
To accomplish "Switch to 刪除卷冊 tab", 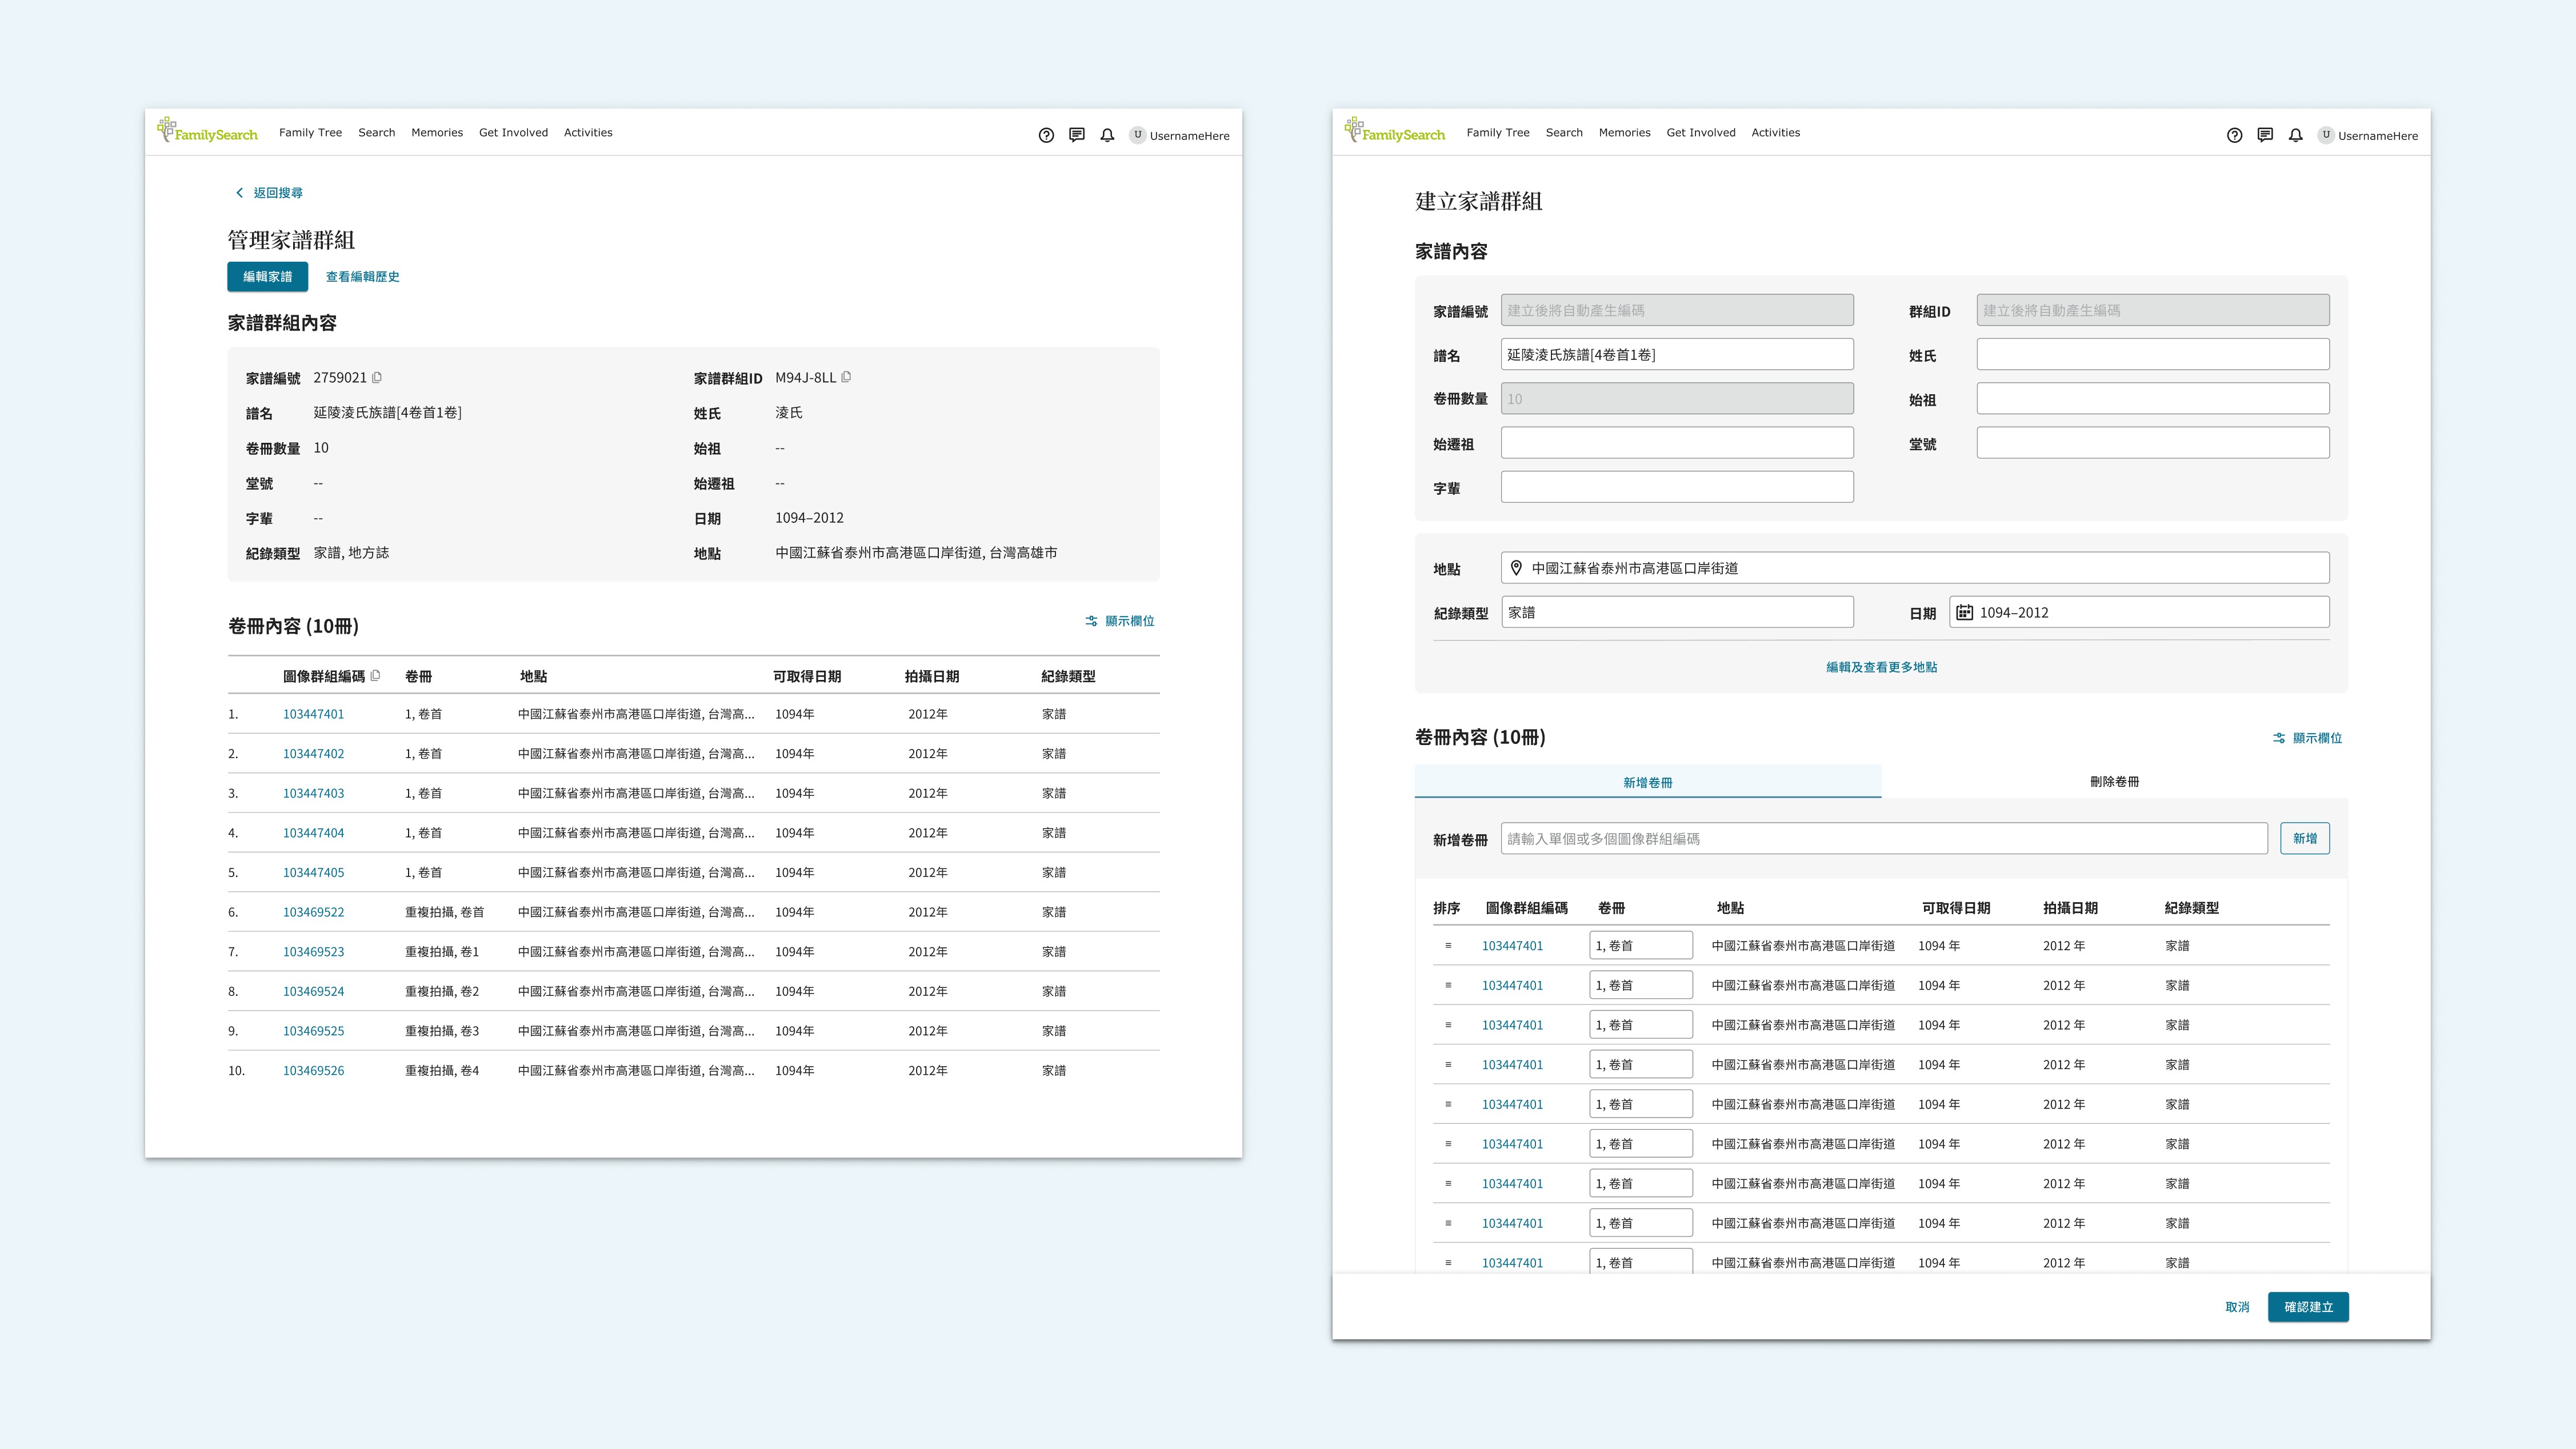I will [2114, 782].
